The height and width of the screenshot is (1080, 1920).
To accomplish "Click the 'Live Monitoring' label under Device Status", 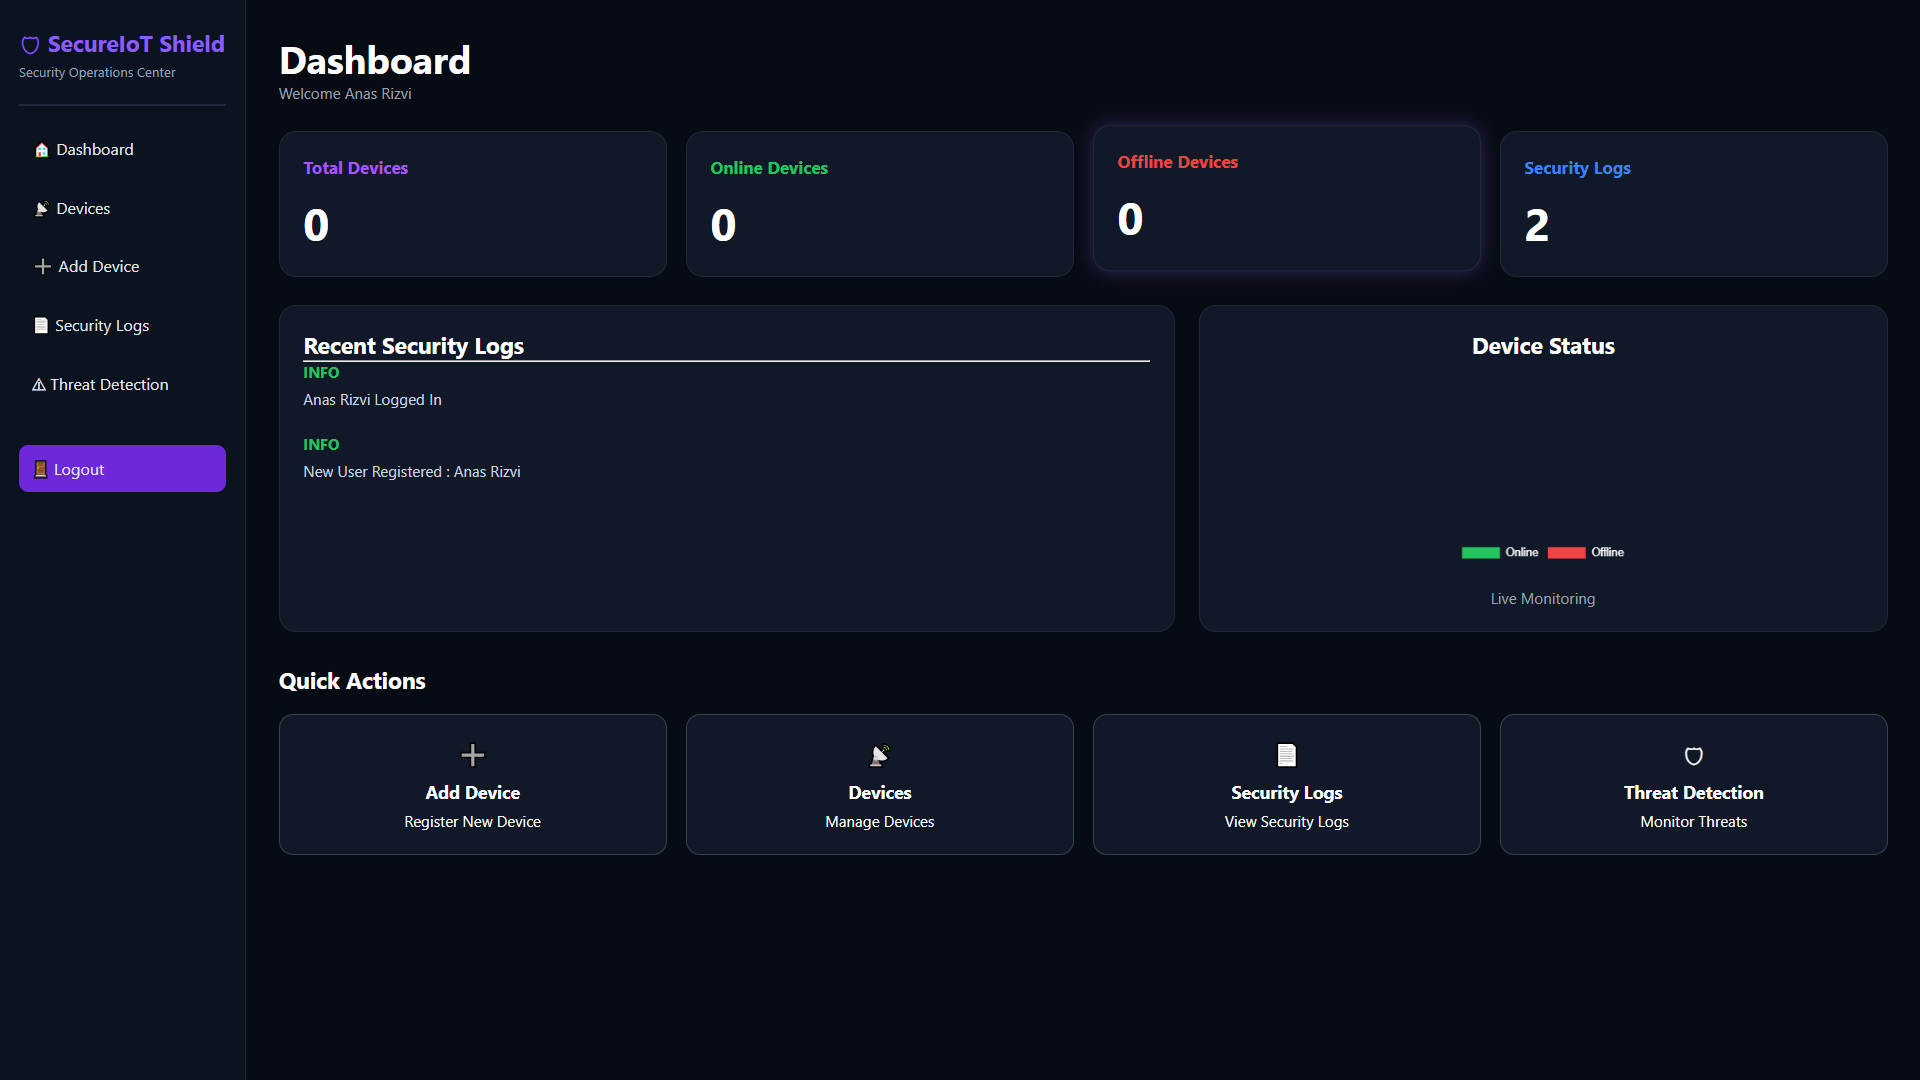I will point(1543,599).
